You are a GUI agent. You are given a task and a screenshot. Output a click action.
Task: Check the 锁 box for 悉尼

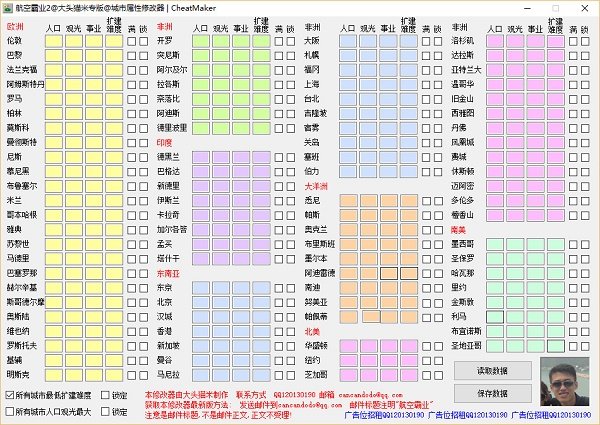[438, 201]
